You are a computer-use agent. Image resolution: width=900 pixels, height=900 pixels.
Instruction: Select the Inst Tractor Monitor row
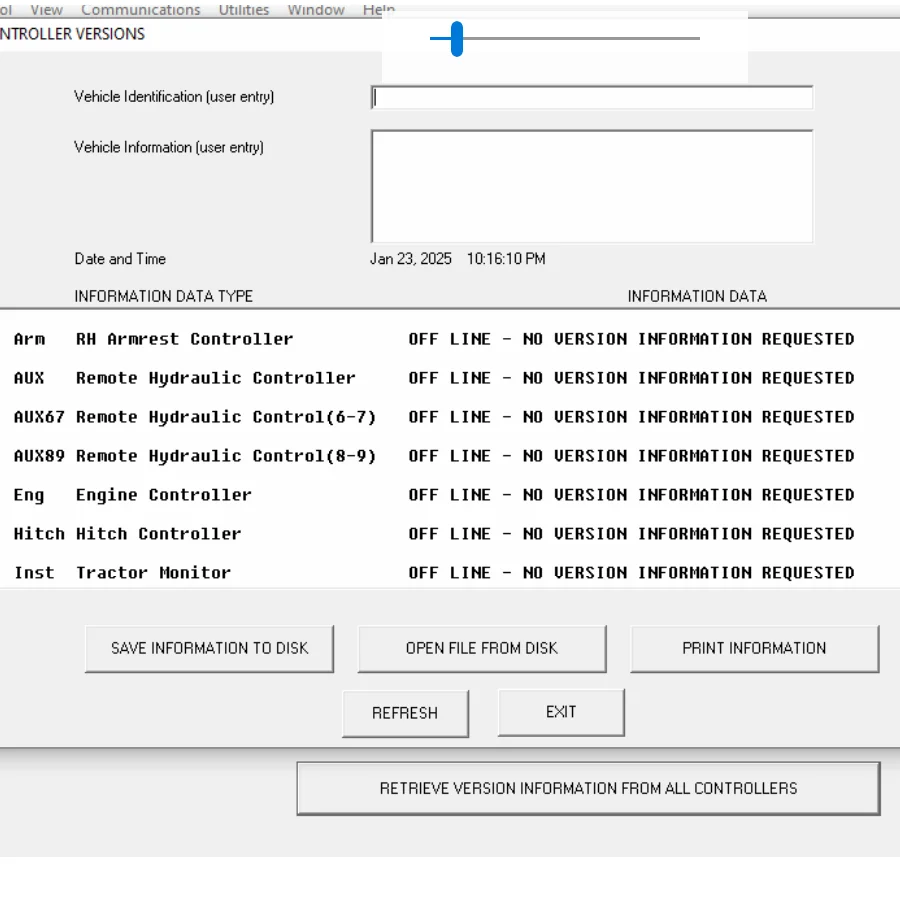[x=434, y=573]
